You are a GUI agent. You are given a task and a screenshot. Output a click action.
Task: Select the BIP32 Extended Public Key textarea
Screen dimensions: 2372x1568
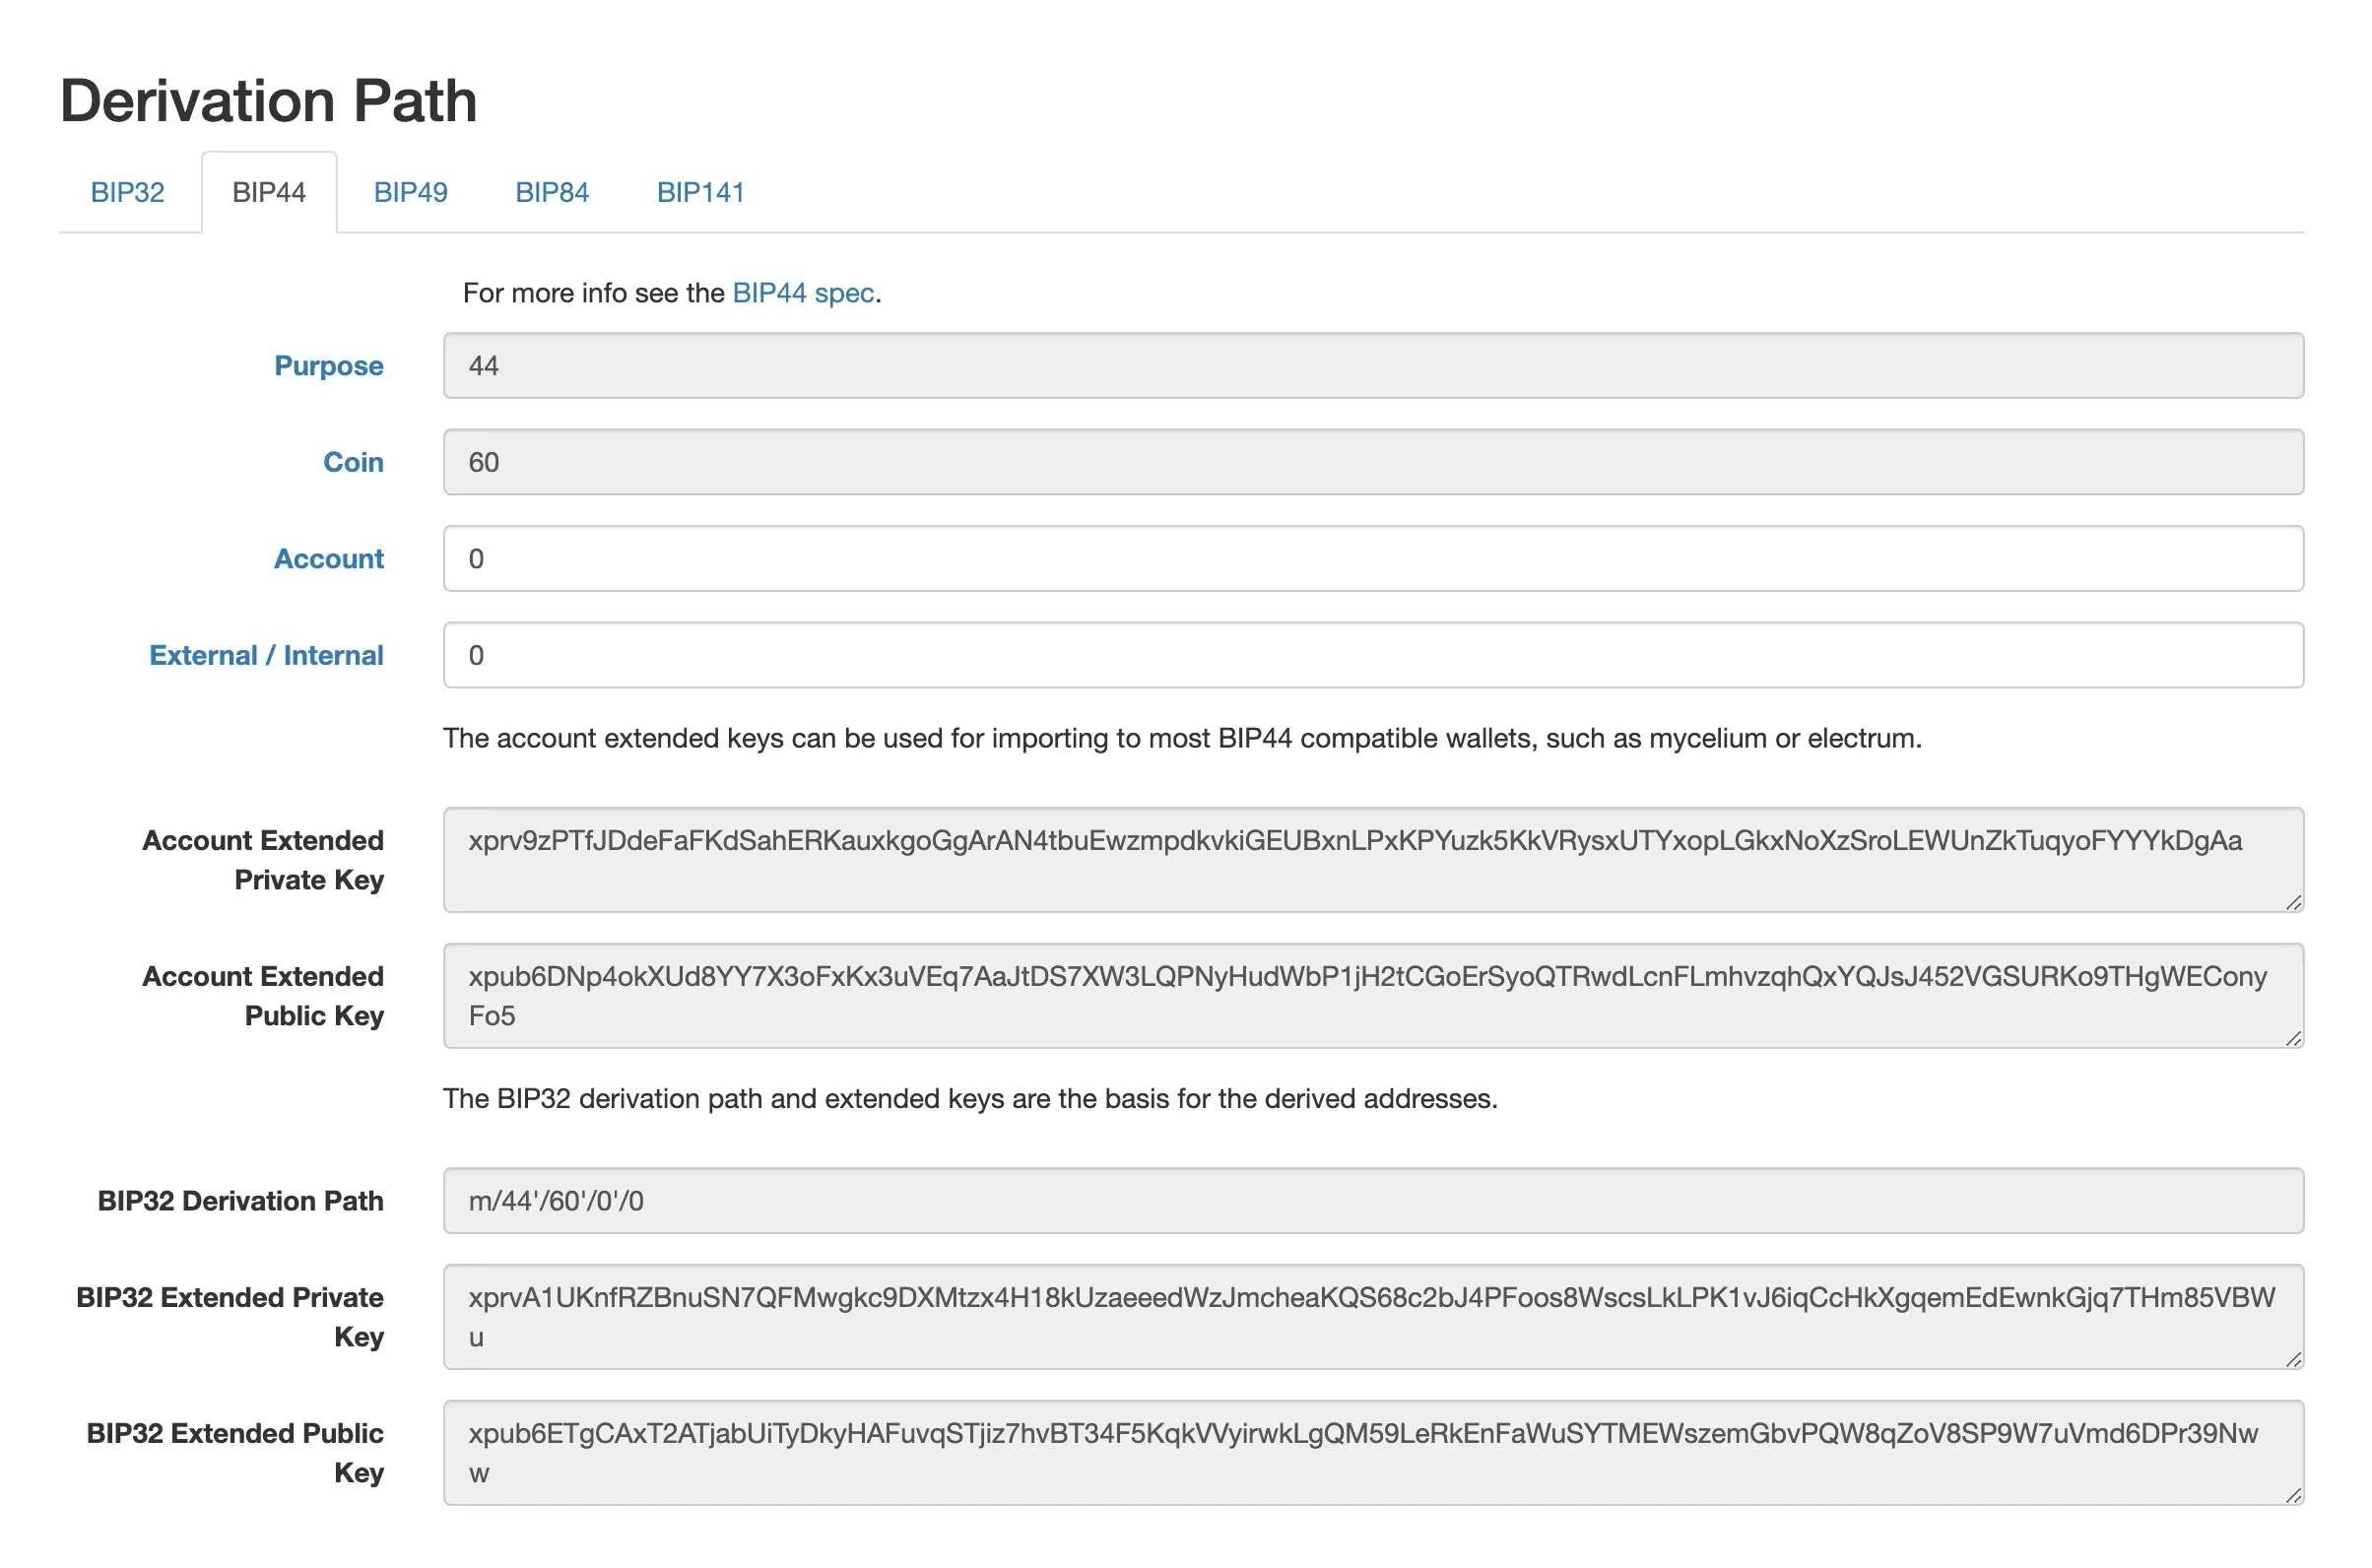pos(1374,1453)
